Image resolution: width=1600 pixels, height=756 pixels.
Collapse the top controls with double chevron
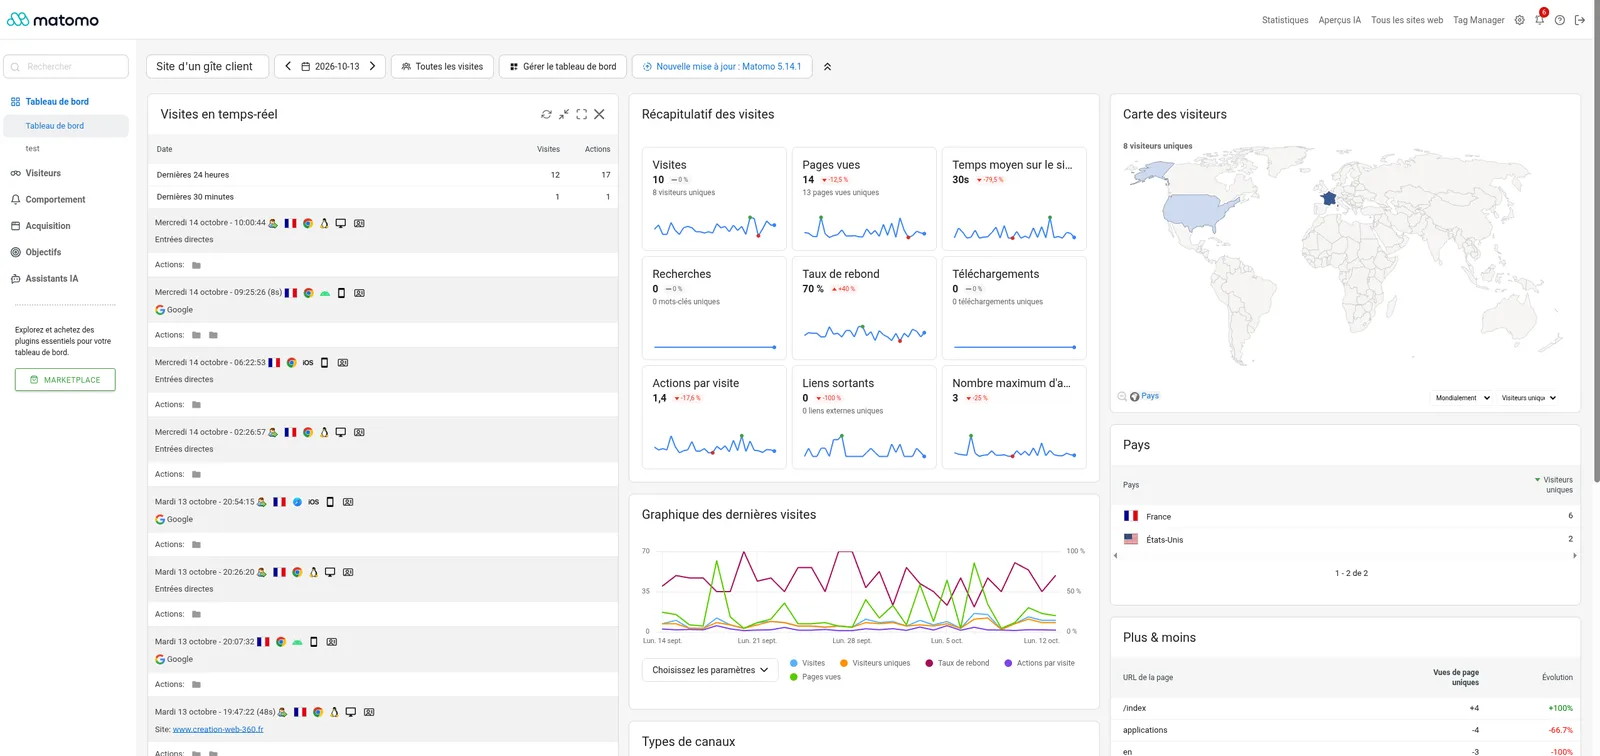click(x=827, y=67)
